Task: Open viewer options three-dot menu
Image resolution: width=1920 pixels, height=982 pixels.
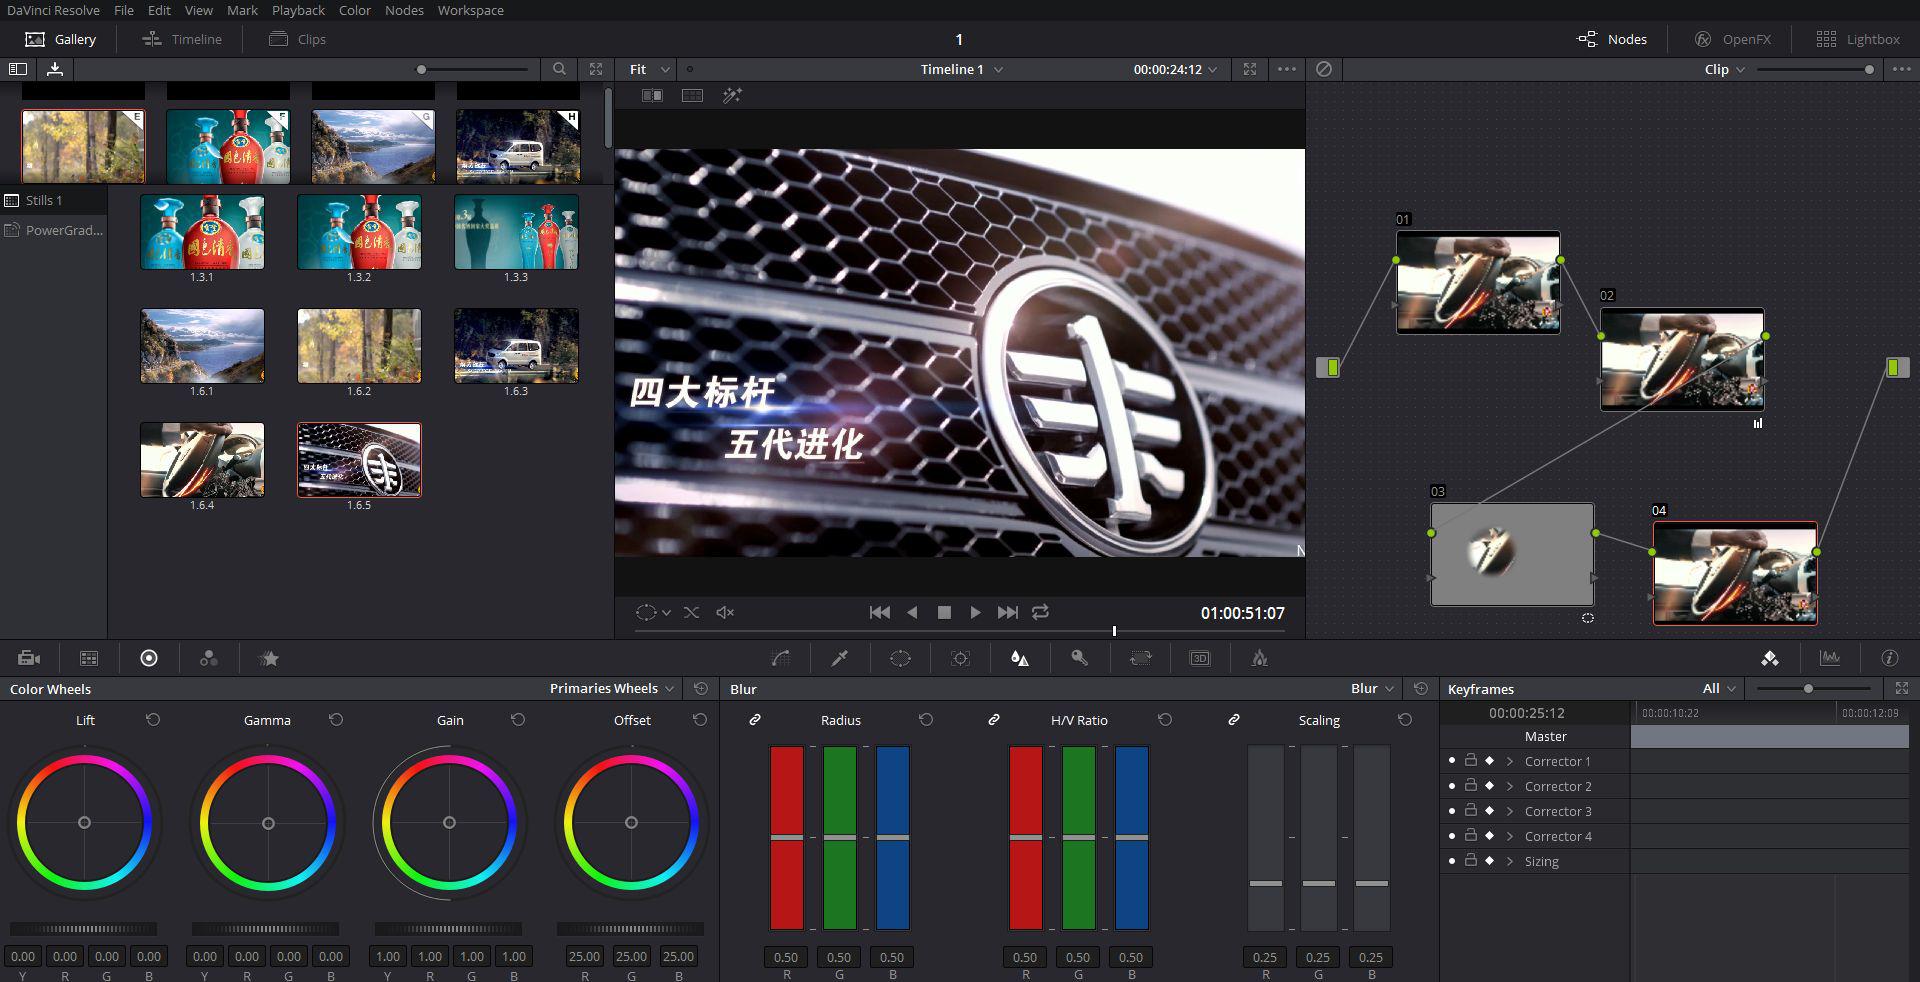Action: (x=1287, y=69)
